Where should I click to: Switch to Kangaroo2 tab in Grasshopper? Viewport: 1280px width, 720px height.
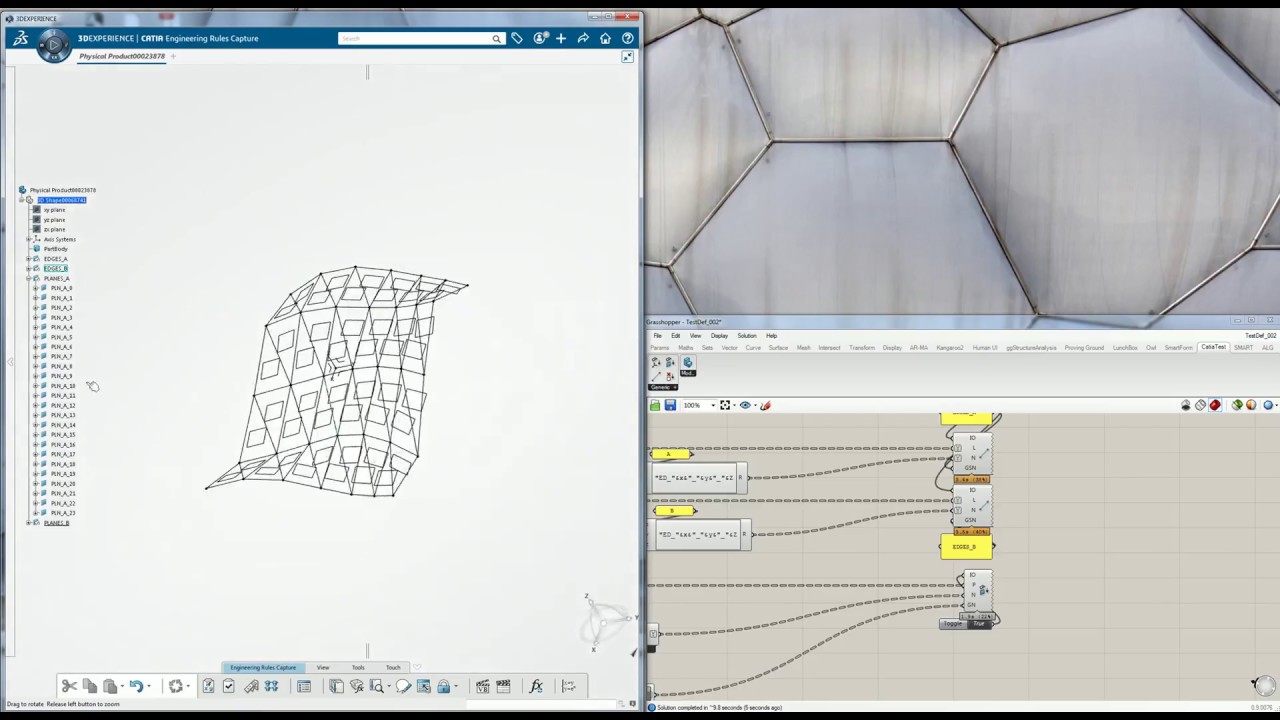949,348
